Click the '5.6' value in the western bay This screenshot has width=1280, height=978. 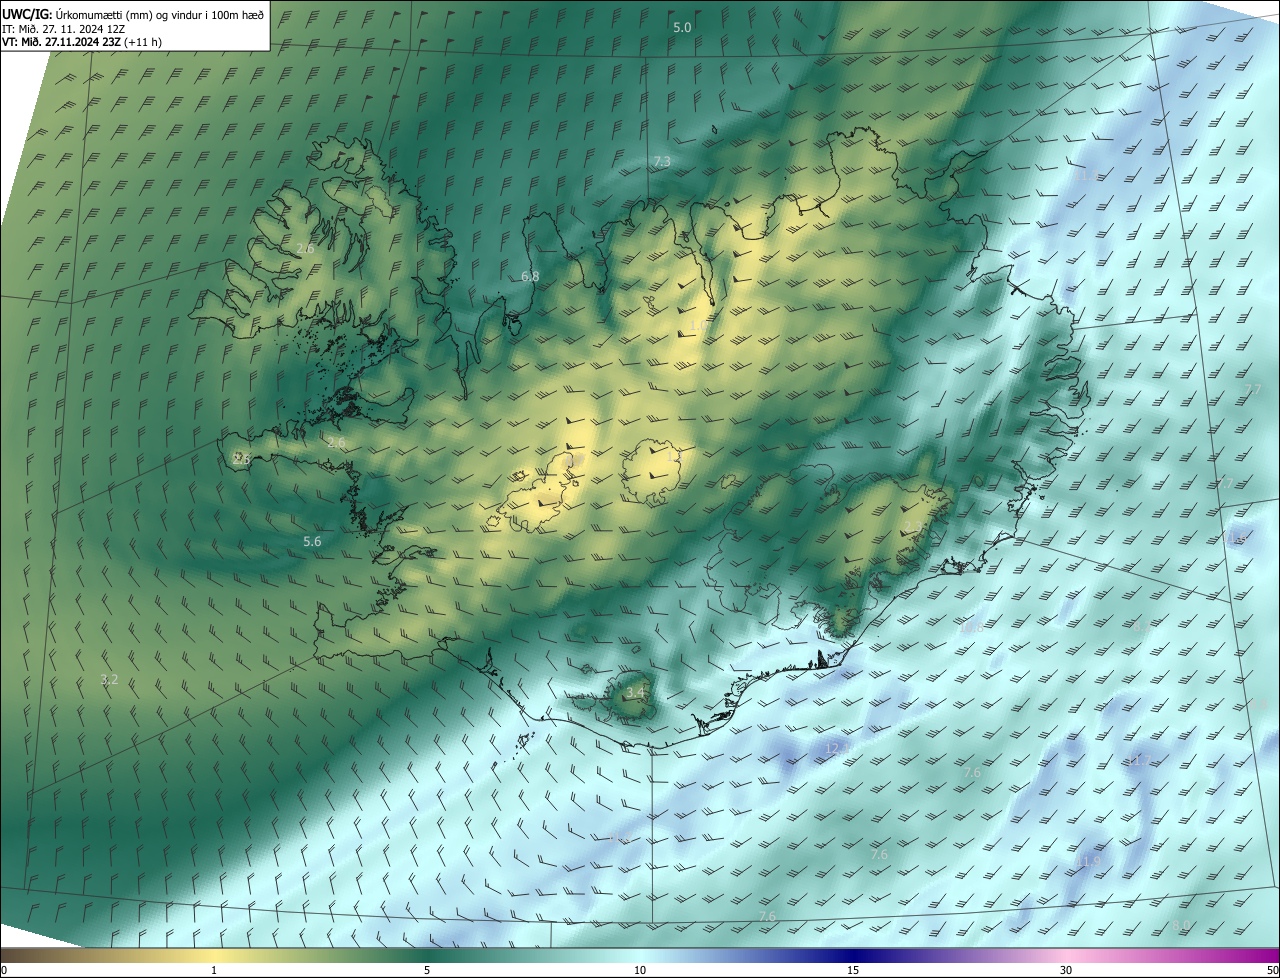click(312, 541)
